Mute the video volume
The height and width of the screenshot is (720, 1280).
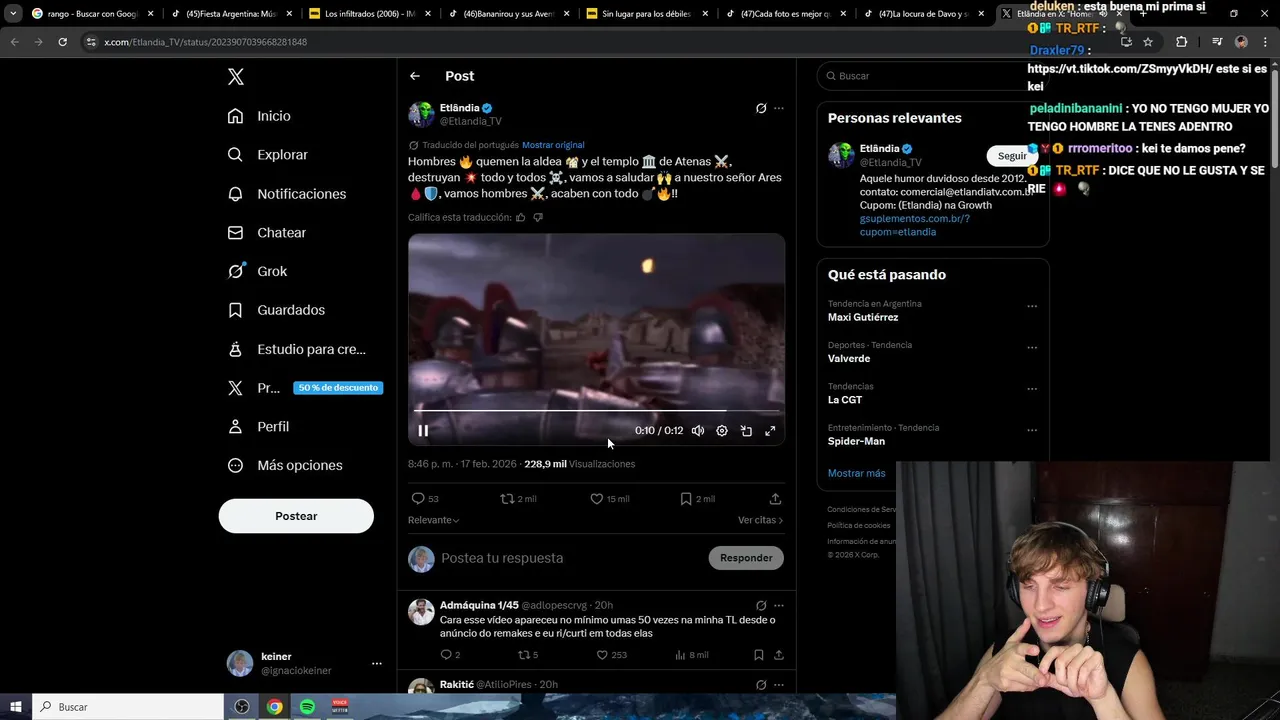coord(698,431)
